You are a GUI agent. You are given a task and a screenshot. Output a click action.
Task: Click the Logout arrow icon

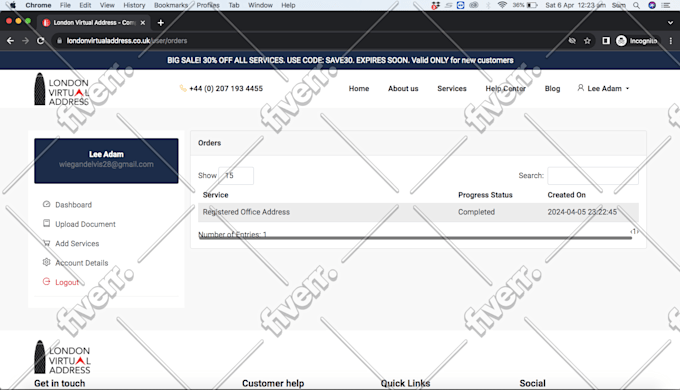pos(46,282)
